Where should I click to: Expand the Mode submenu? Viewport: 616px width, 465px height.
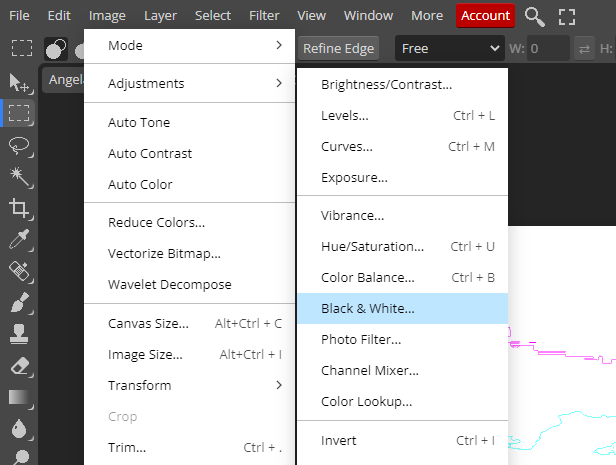click(x=194, y=45)
